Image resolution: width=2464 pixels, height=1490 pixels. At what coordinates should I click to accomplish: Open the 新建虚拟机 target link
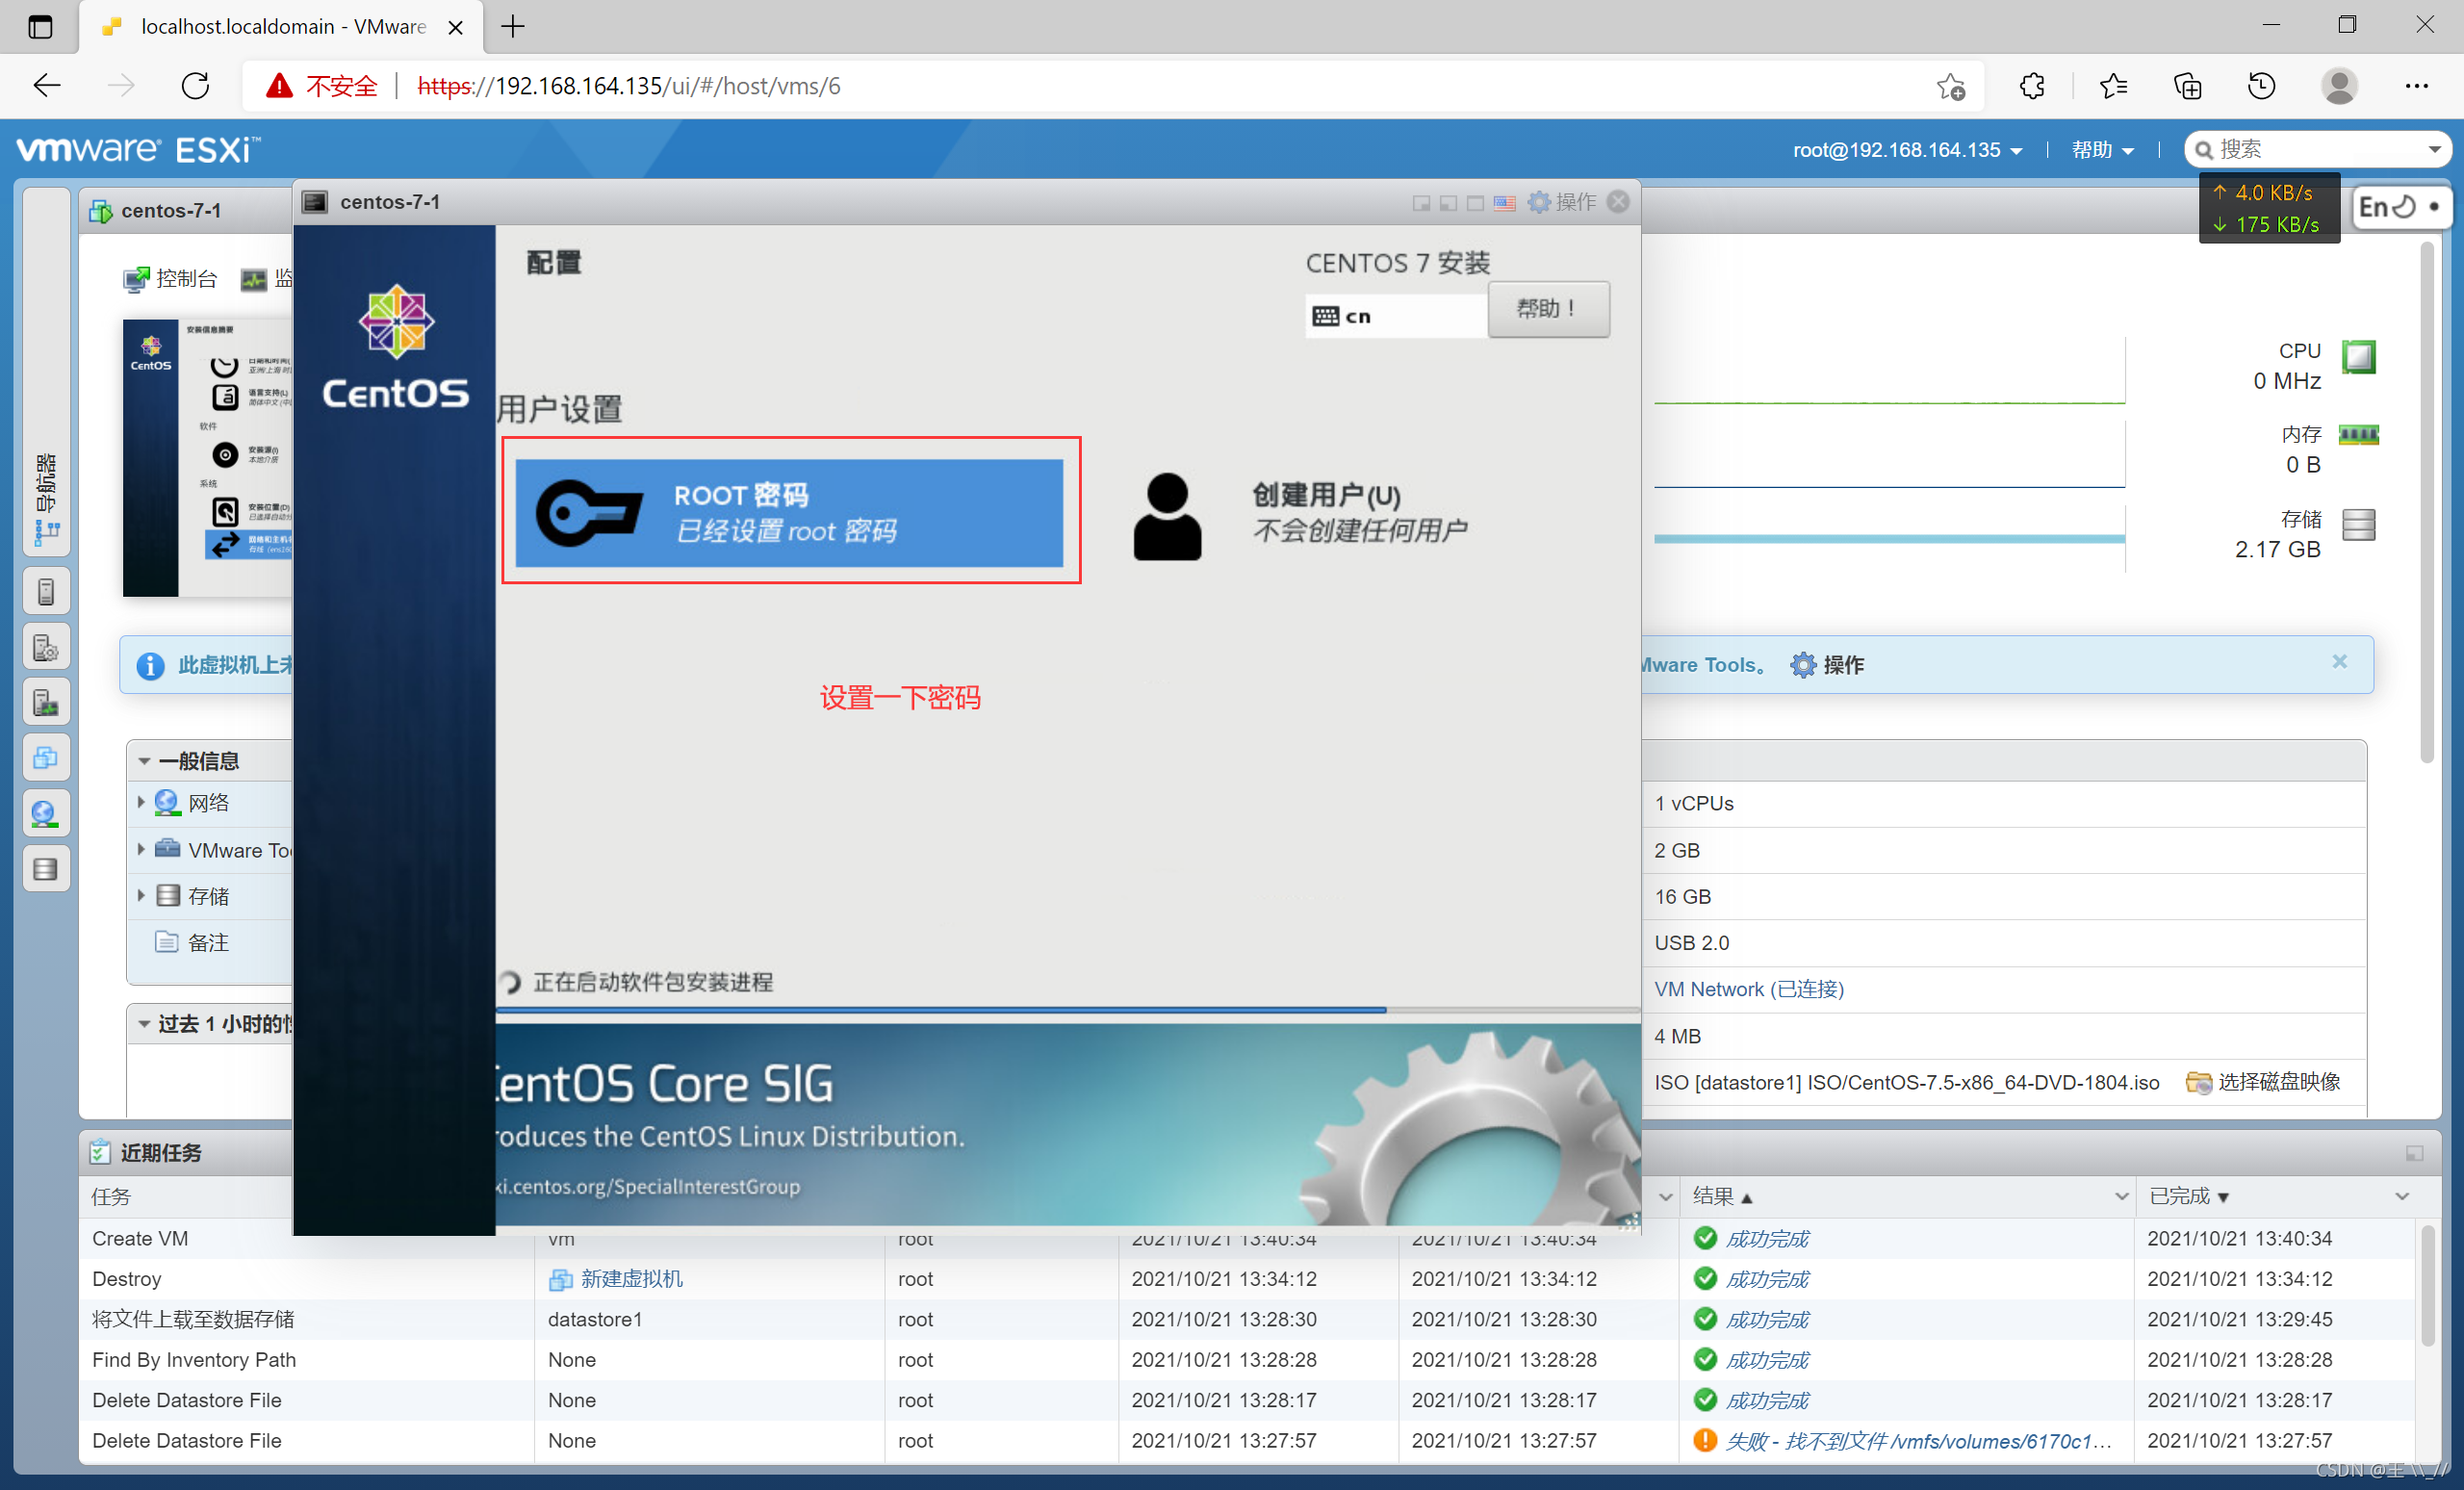tap(631, 1280)
